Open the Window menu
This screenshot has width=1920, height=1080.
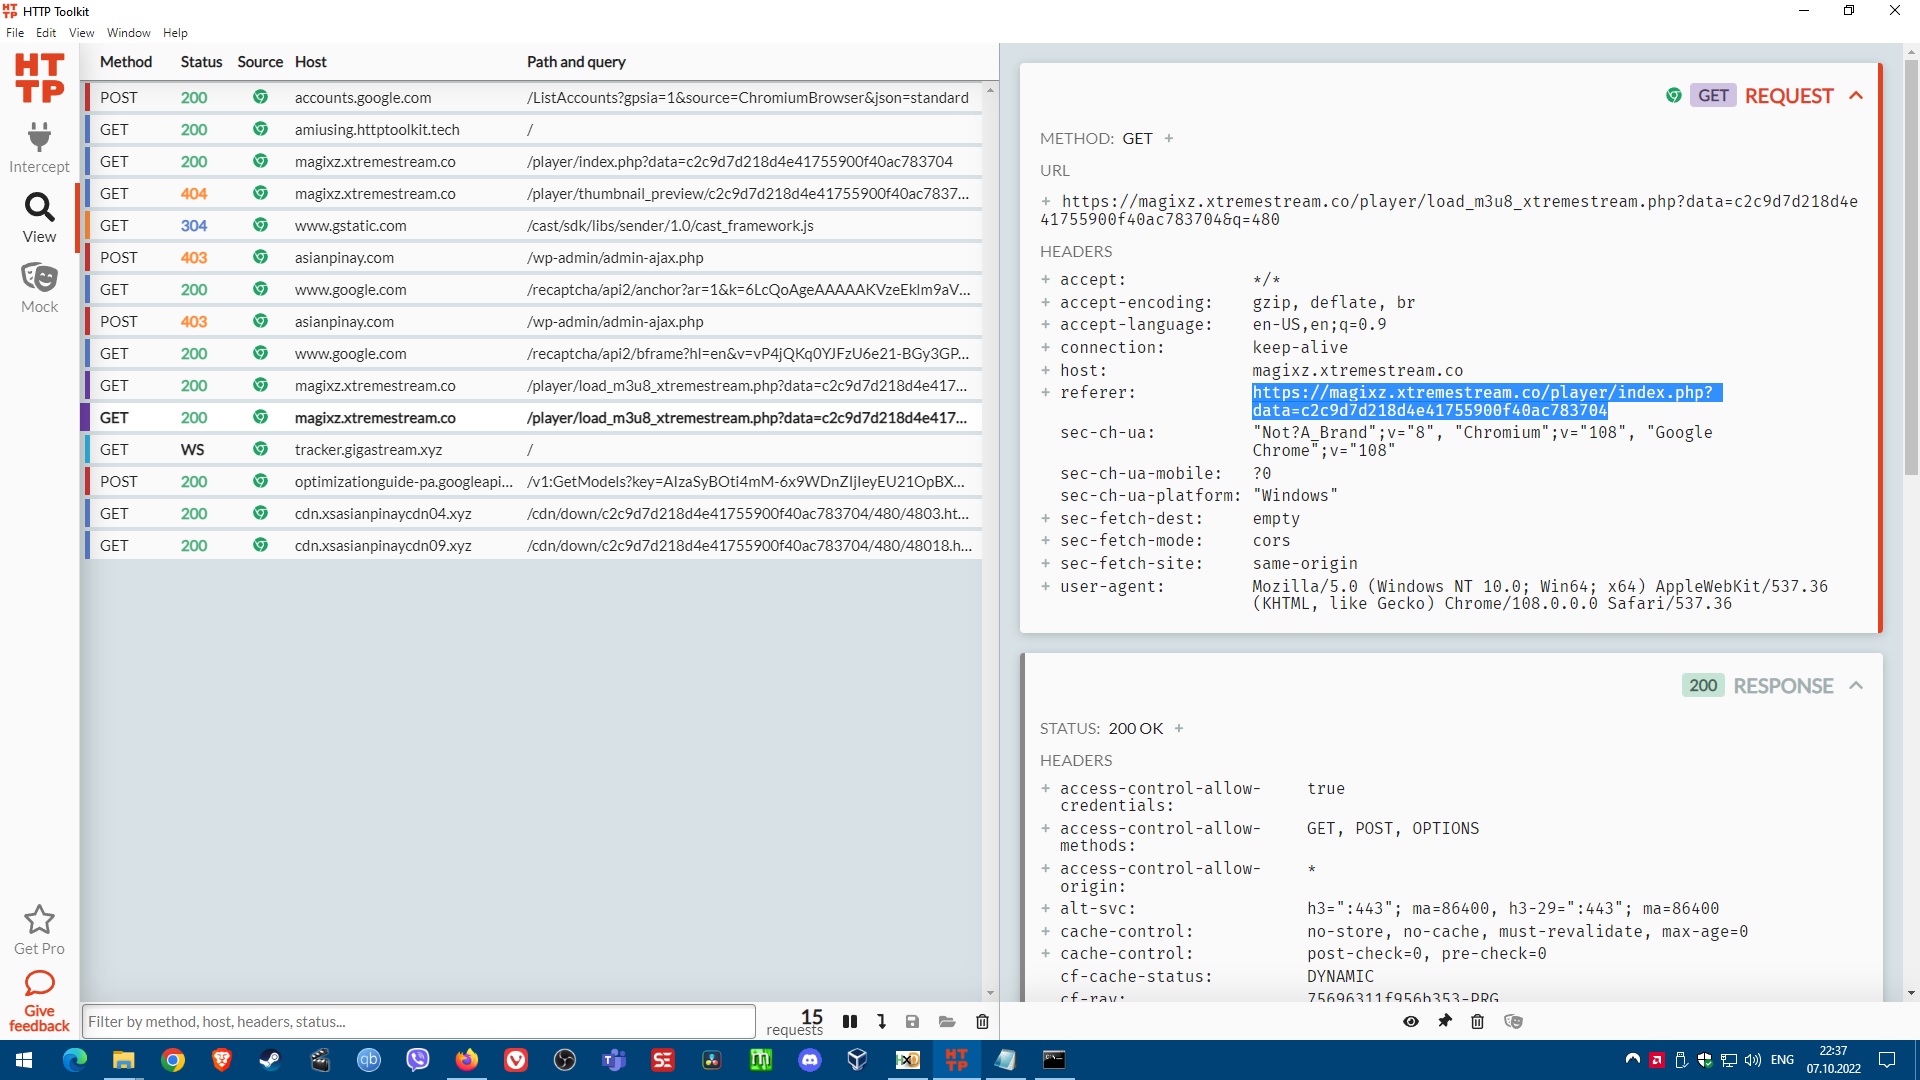coord(128,33)
